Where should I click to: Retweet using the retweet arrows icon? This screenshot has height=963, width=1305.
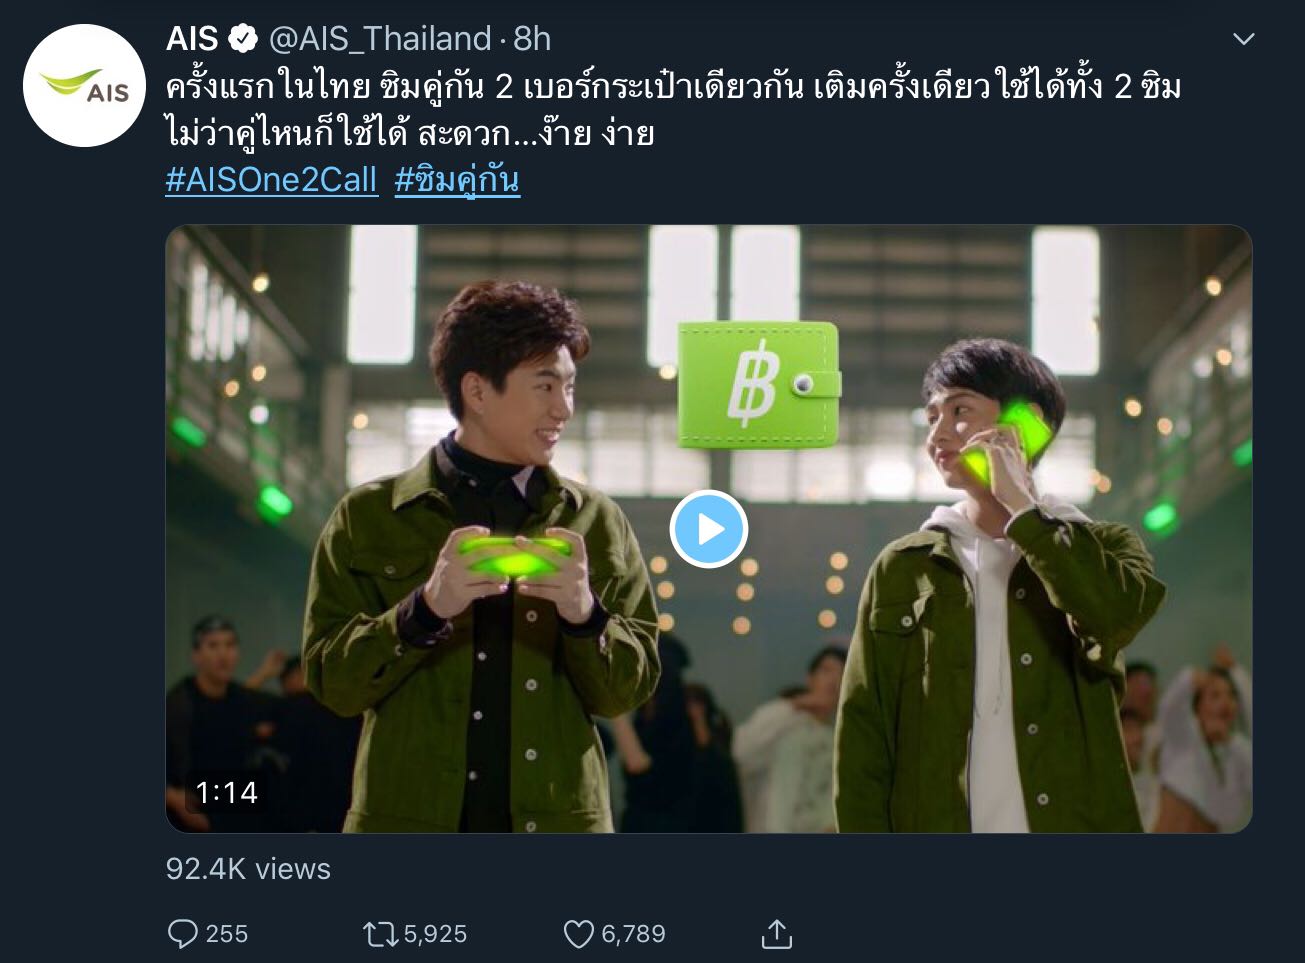[x=380, y=934]
